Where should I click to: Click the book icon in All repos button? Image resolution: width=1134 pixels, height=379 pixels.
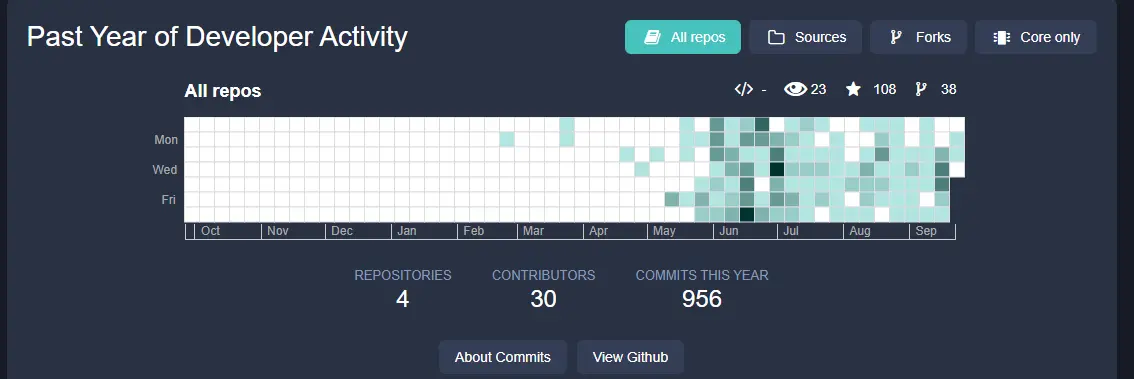652,37
